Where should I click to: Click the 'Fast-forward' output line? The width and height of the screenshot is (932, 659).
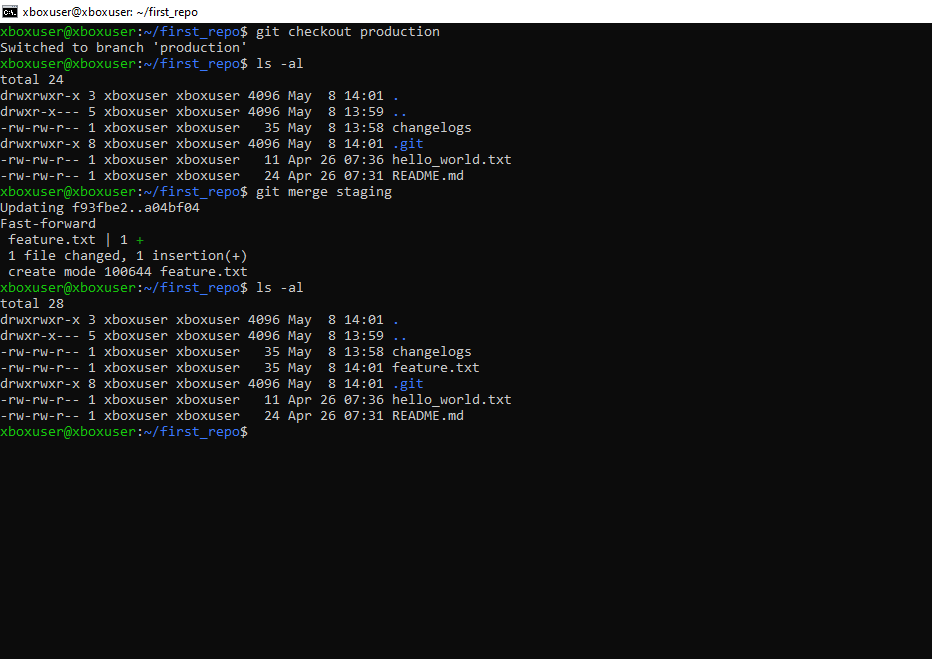tap(48, 224)
